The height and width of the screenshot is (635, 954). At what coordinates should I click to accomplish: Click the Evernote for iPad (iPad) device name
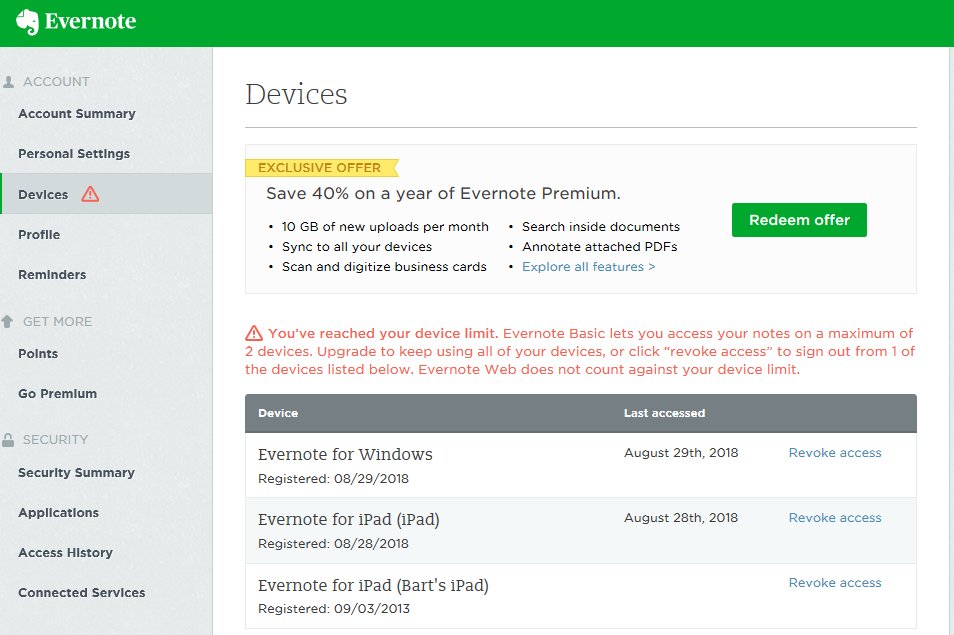pos(349,519)
